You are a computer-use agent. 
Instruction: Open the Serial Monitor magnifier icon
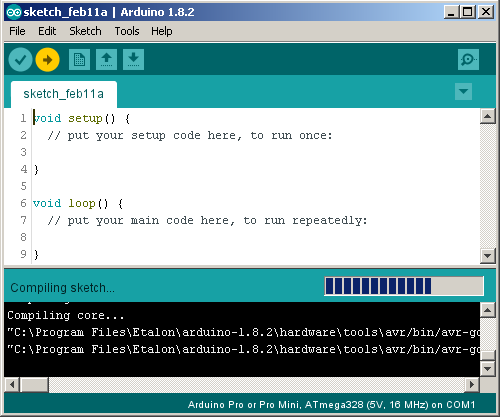click(468, 60)
